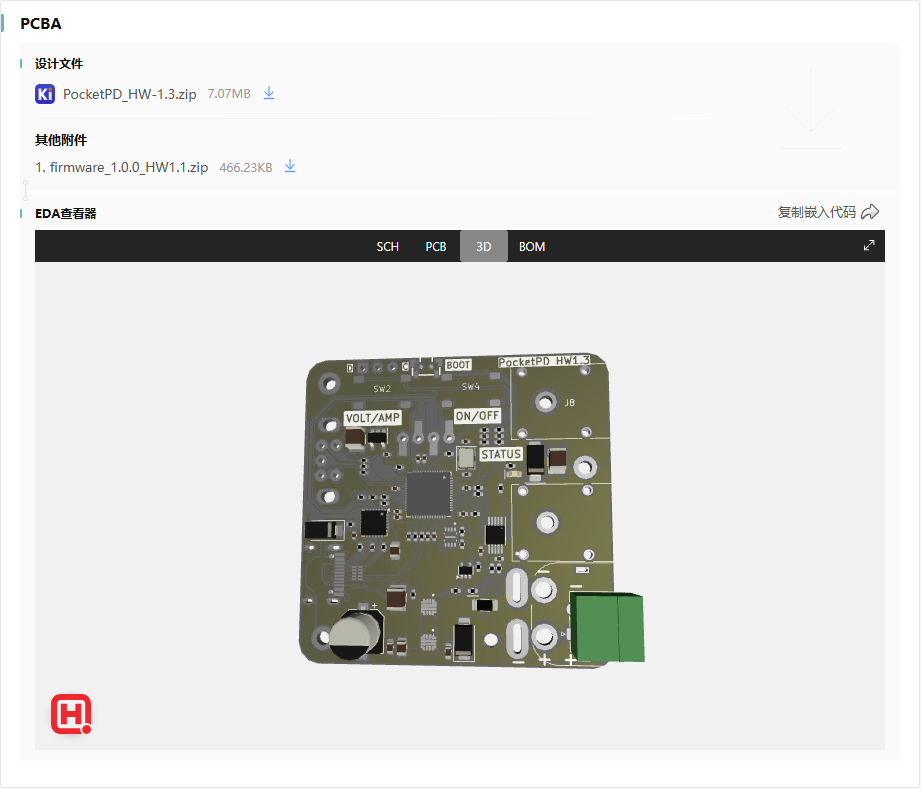Select the 3D view tab
The image size is (921, 789).
tap(484, 247)
